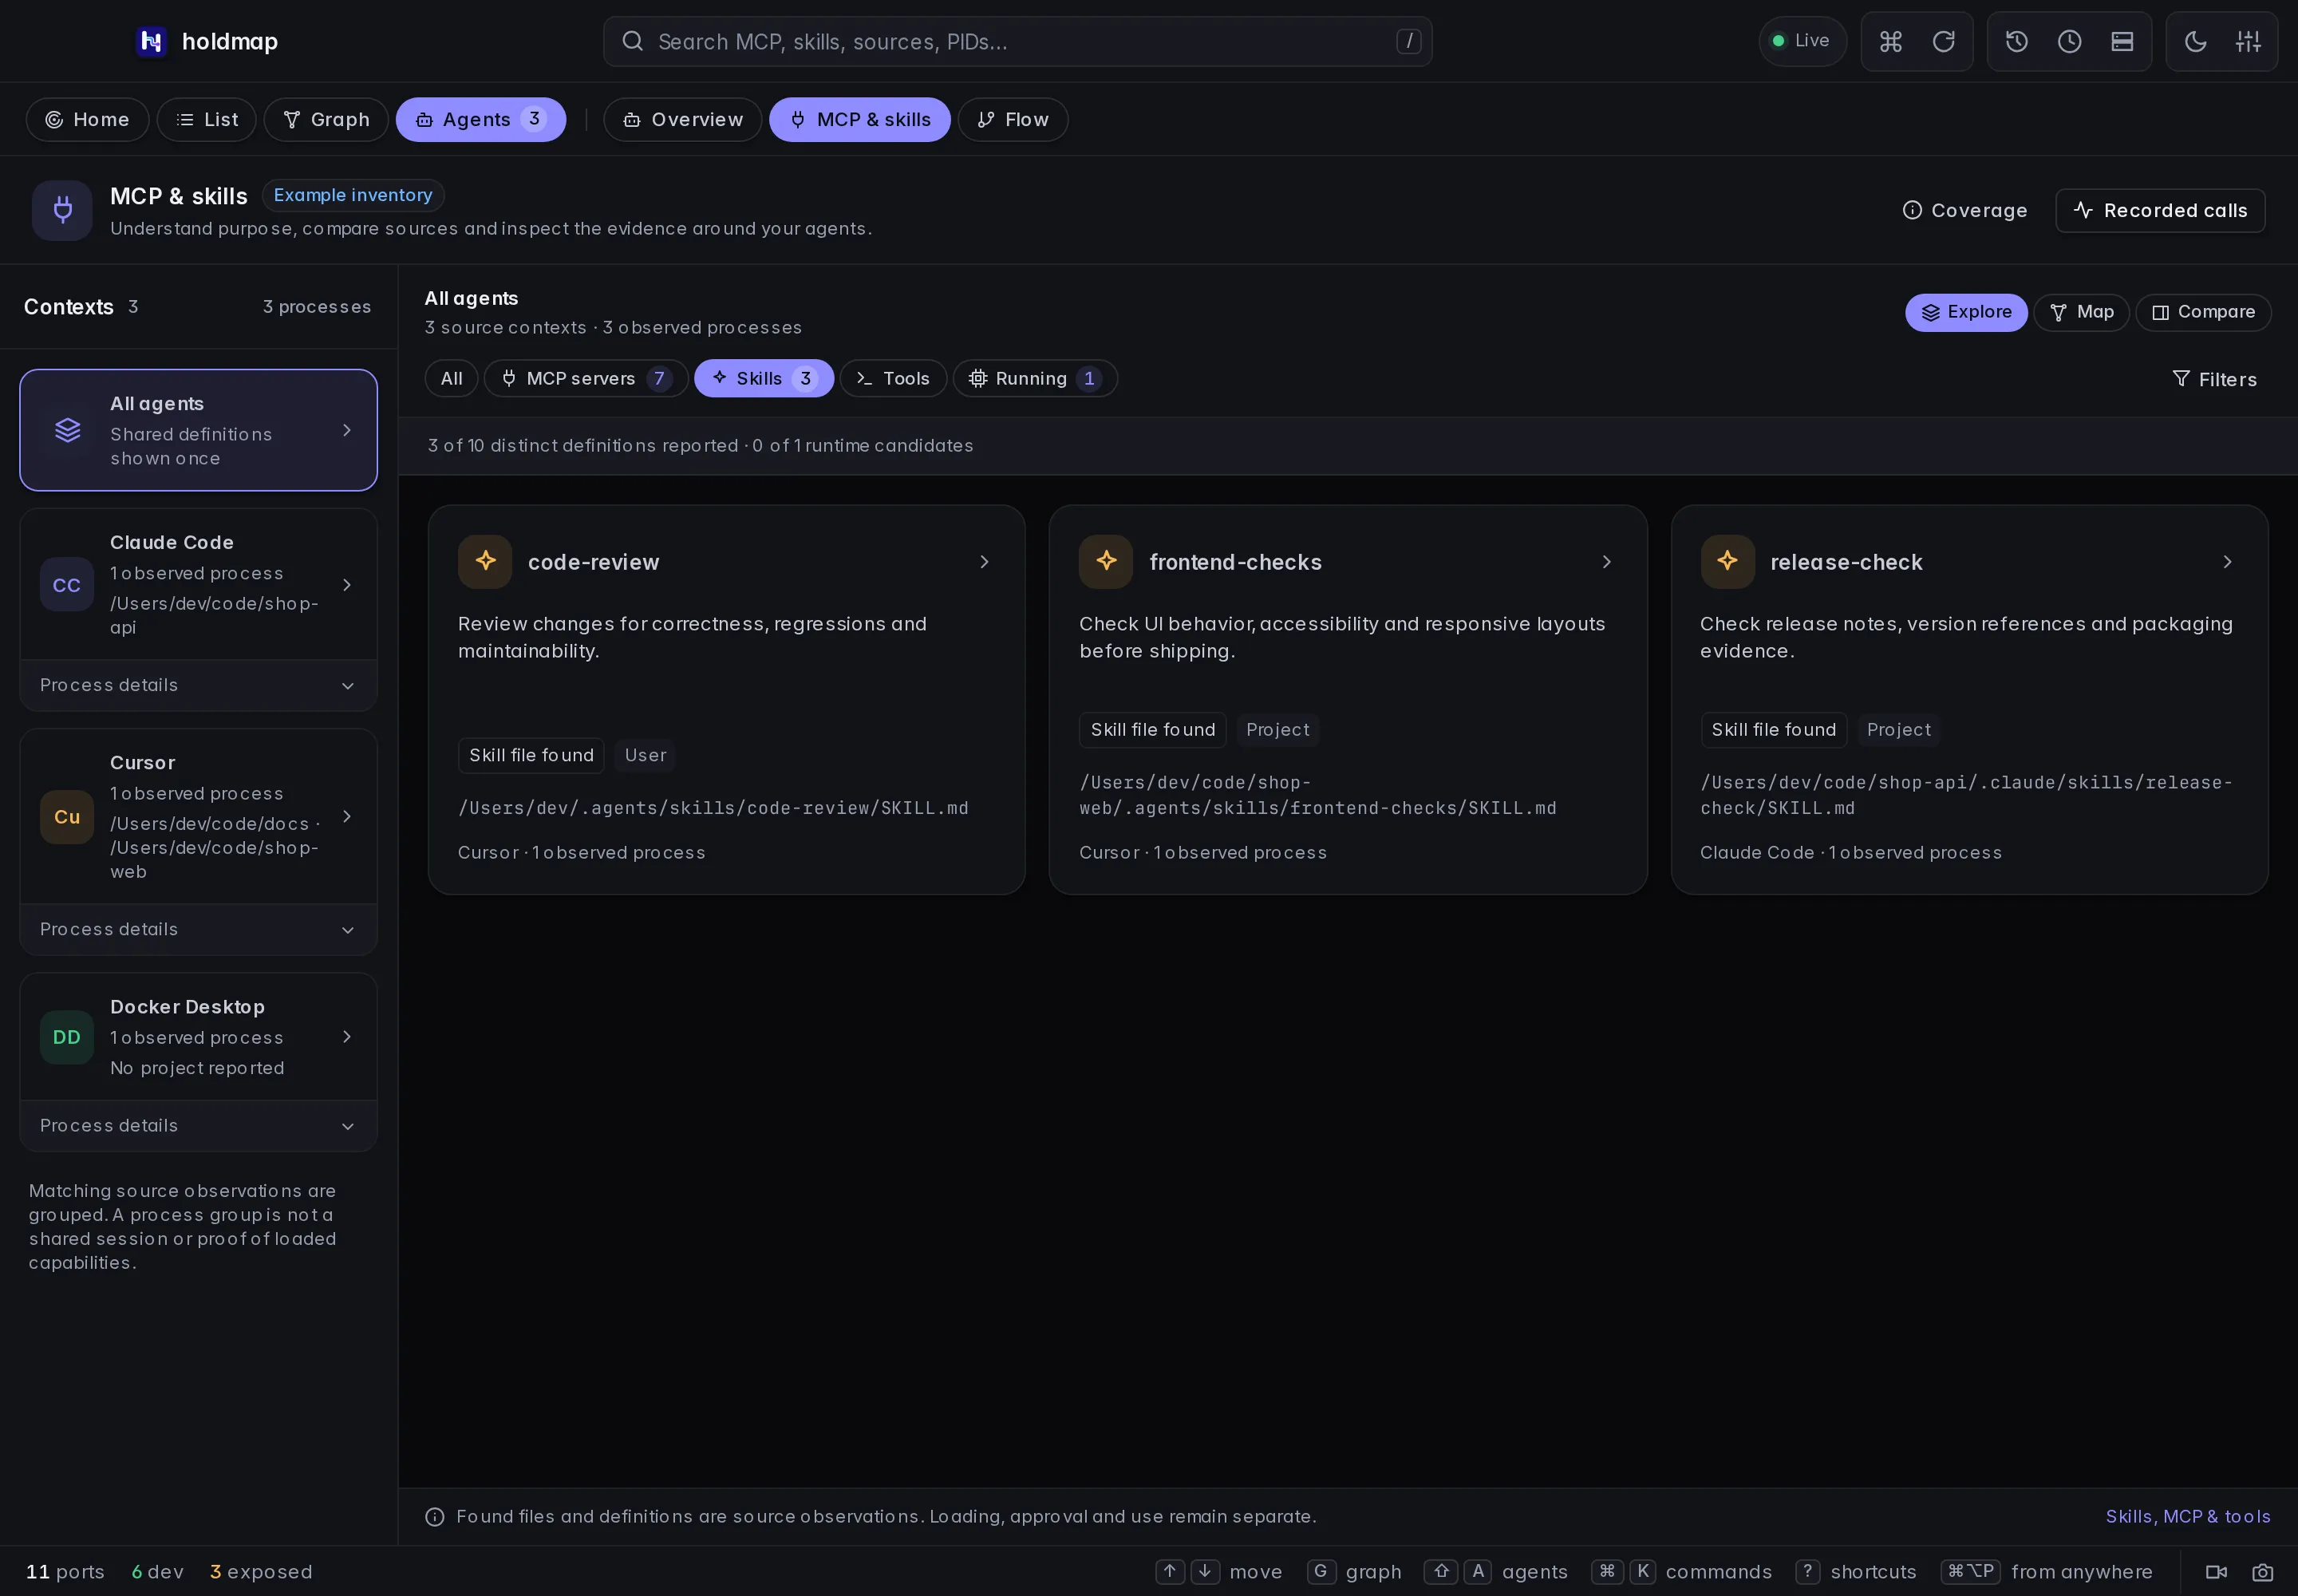Screen dimensions: 2298x1596
Task: Click the camera screenshot icon in status bar
Action: 2262,1572
